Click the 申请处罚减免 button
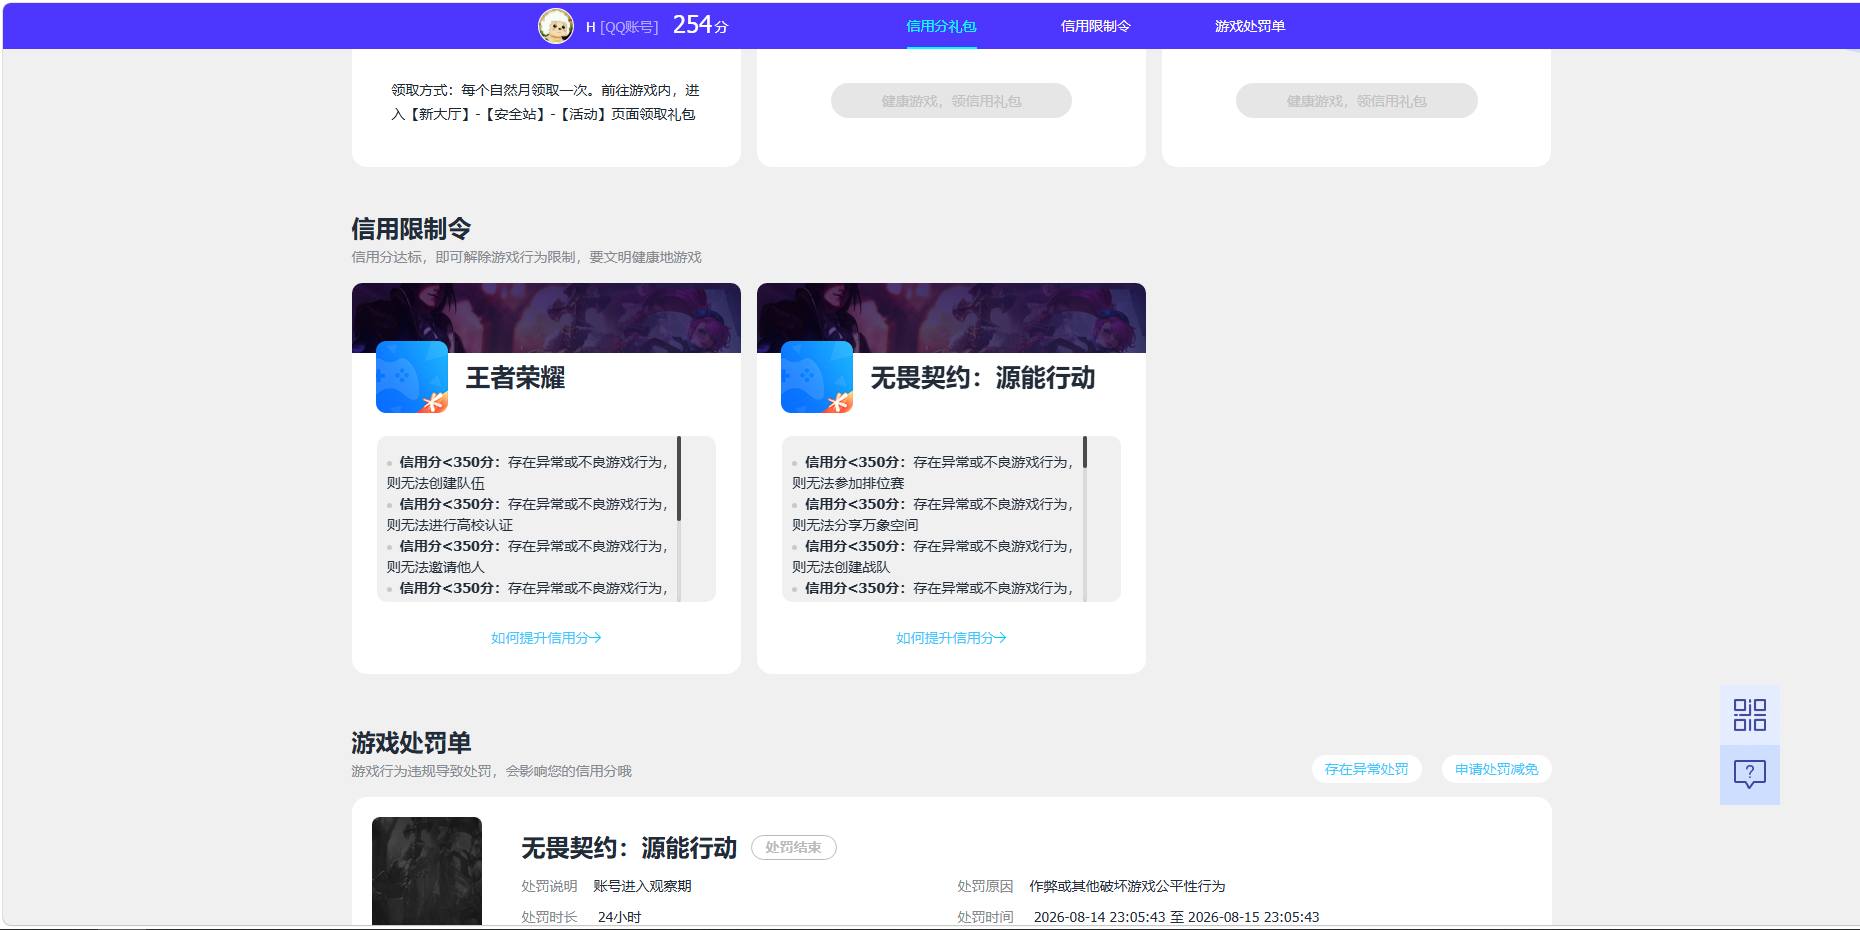 tap(1496, 769)
